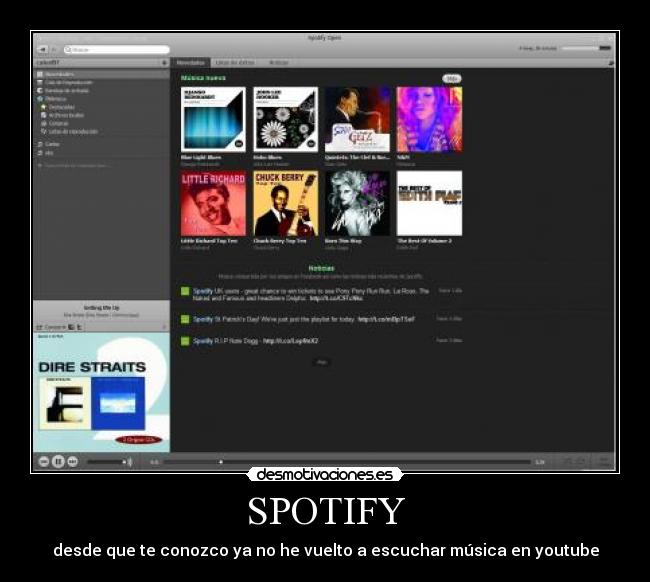Switch to the Listas de éxitos tab
Screen dimensions: 650x582
pyautogui.click(x=235, y=63)
